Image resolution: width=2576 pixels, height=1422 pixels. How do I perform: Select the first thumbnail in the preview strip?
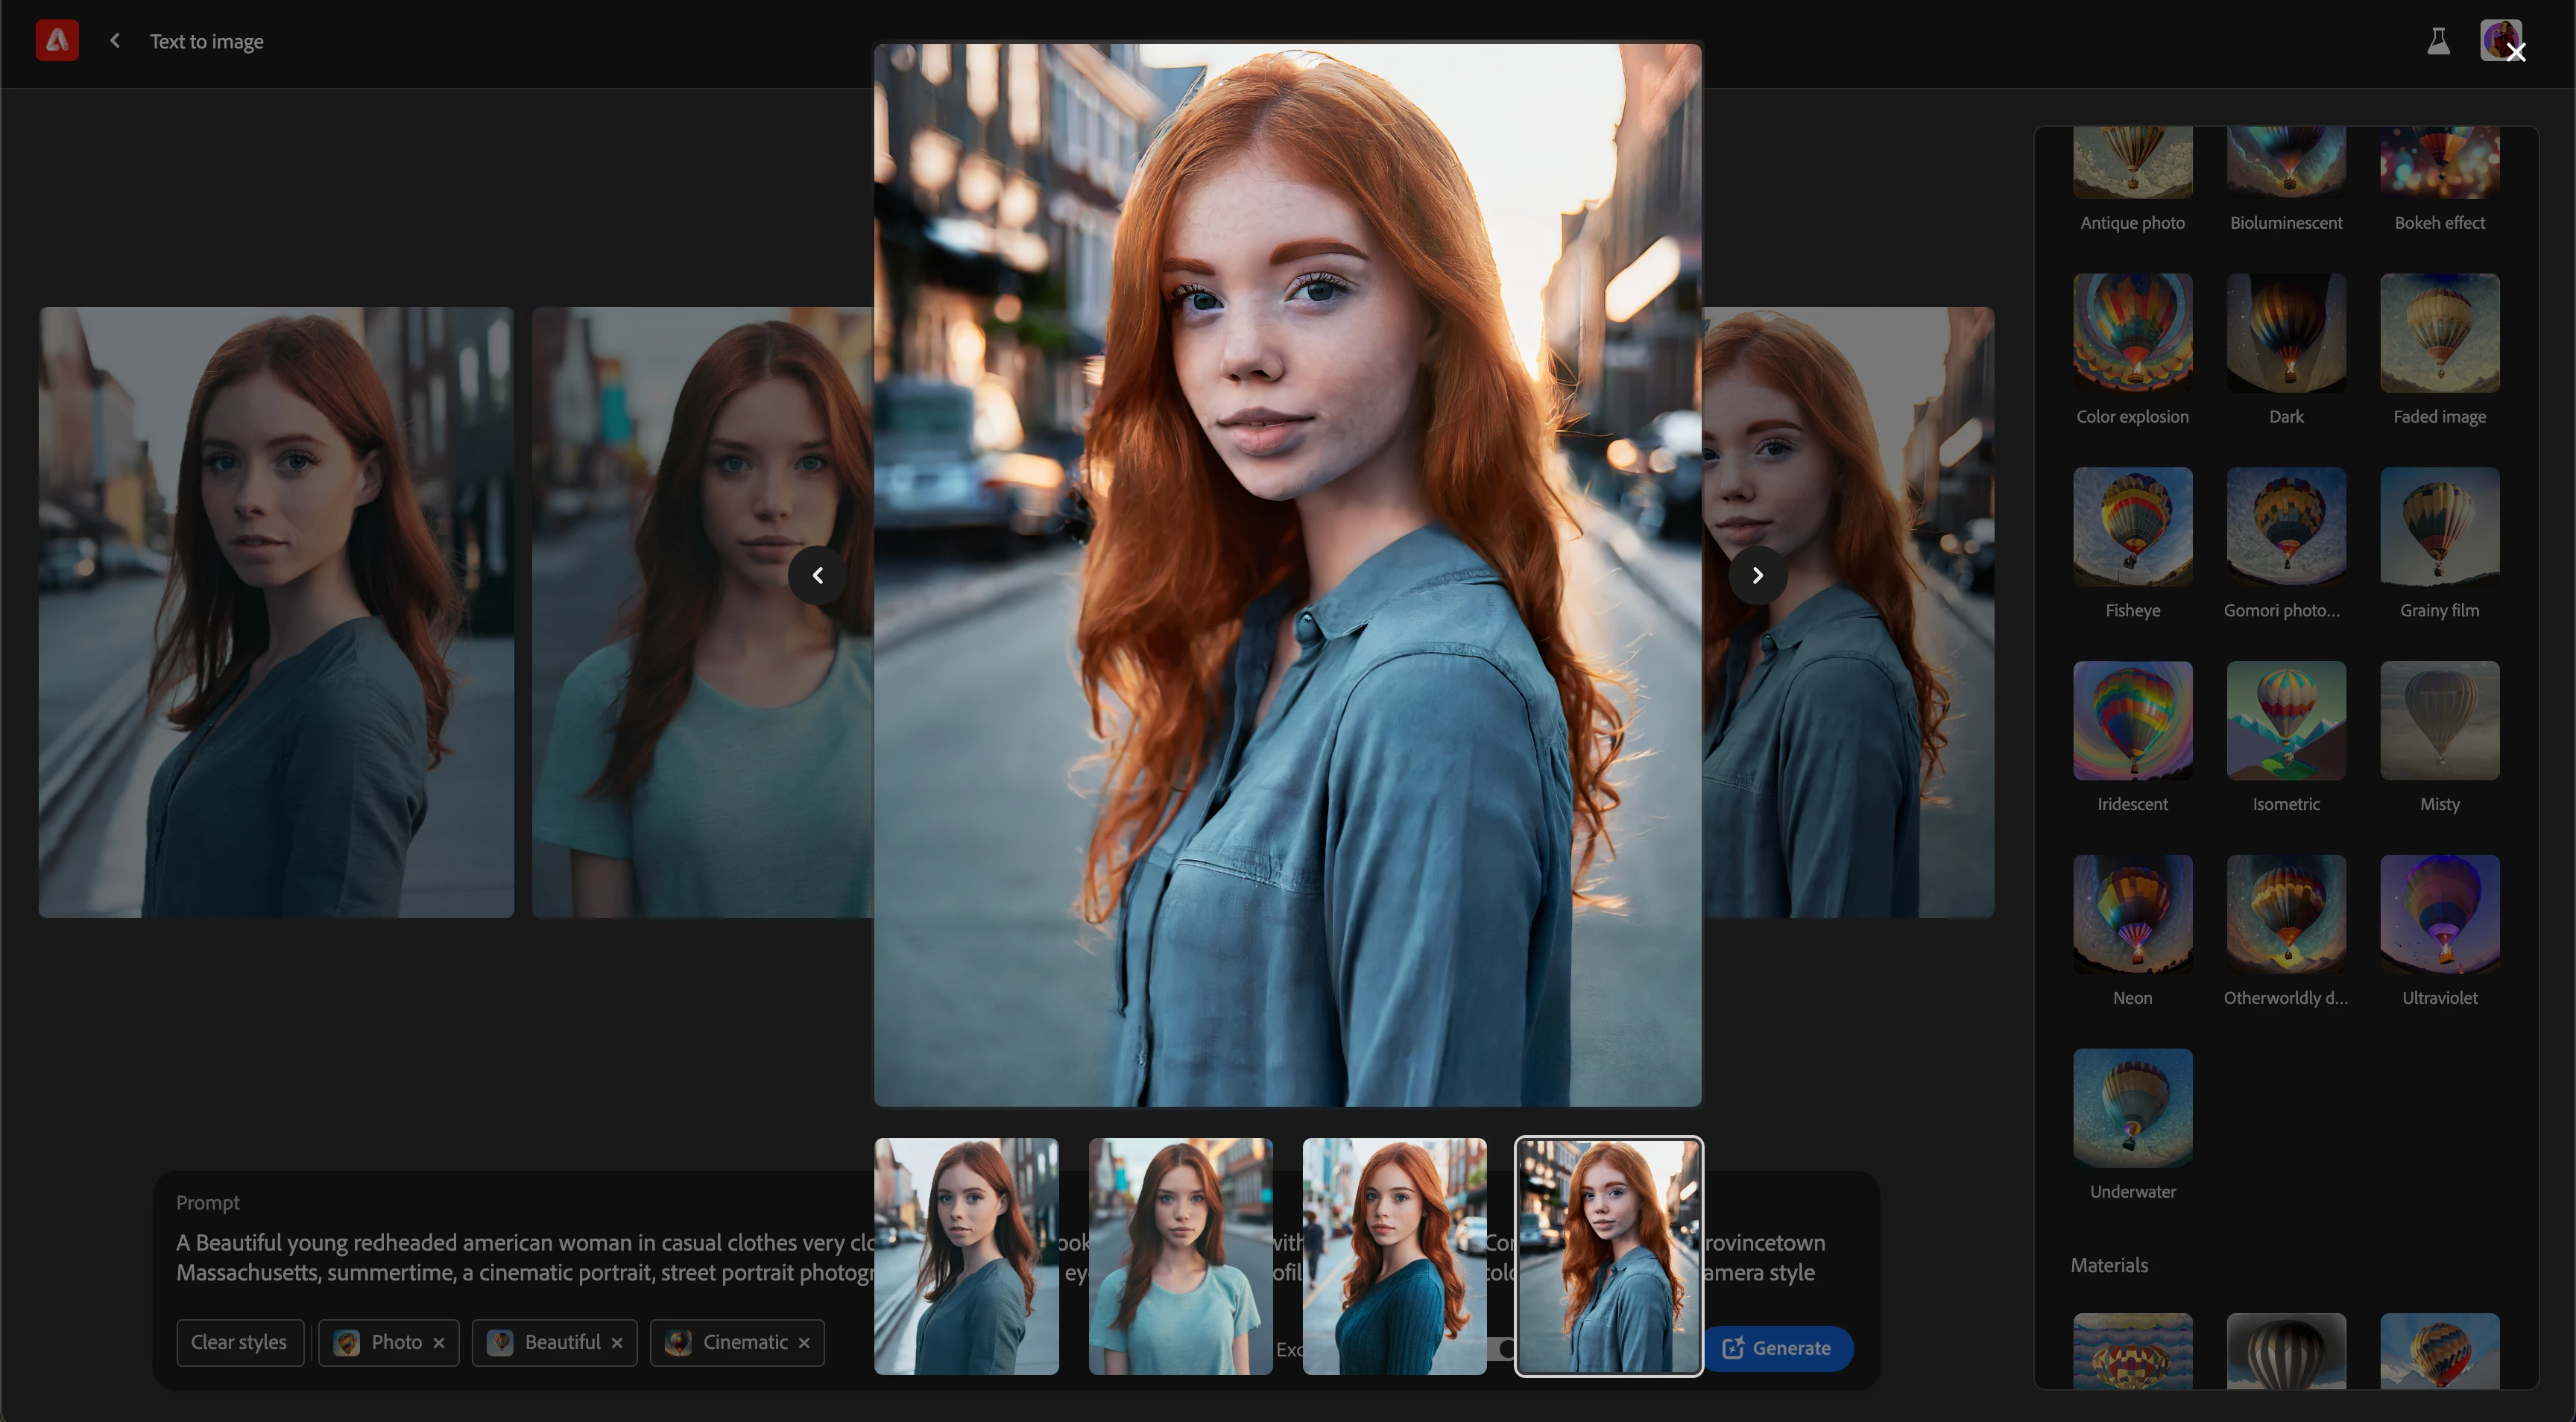click(966, 1256)
